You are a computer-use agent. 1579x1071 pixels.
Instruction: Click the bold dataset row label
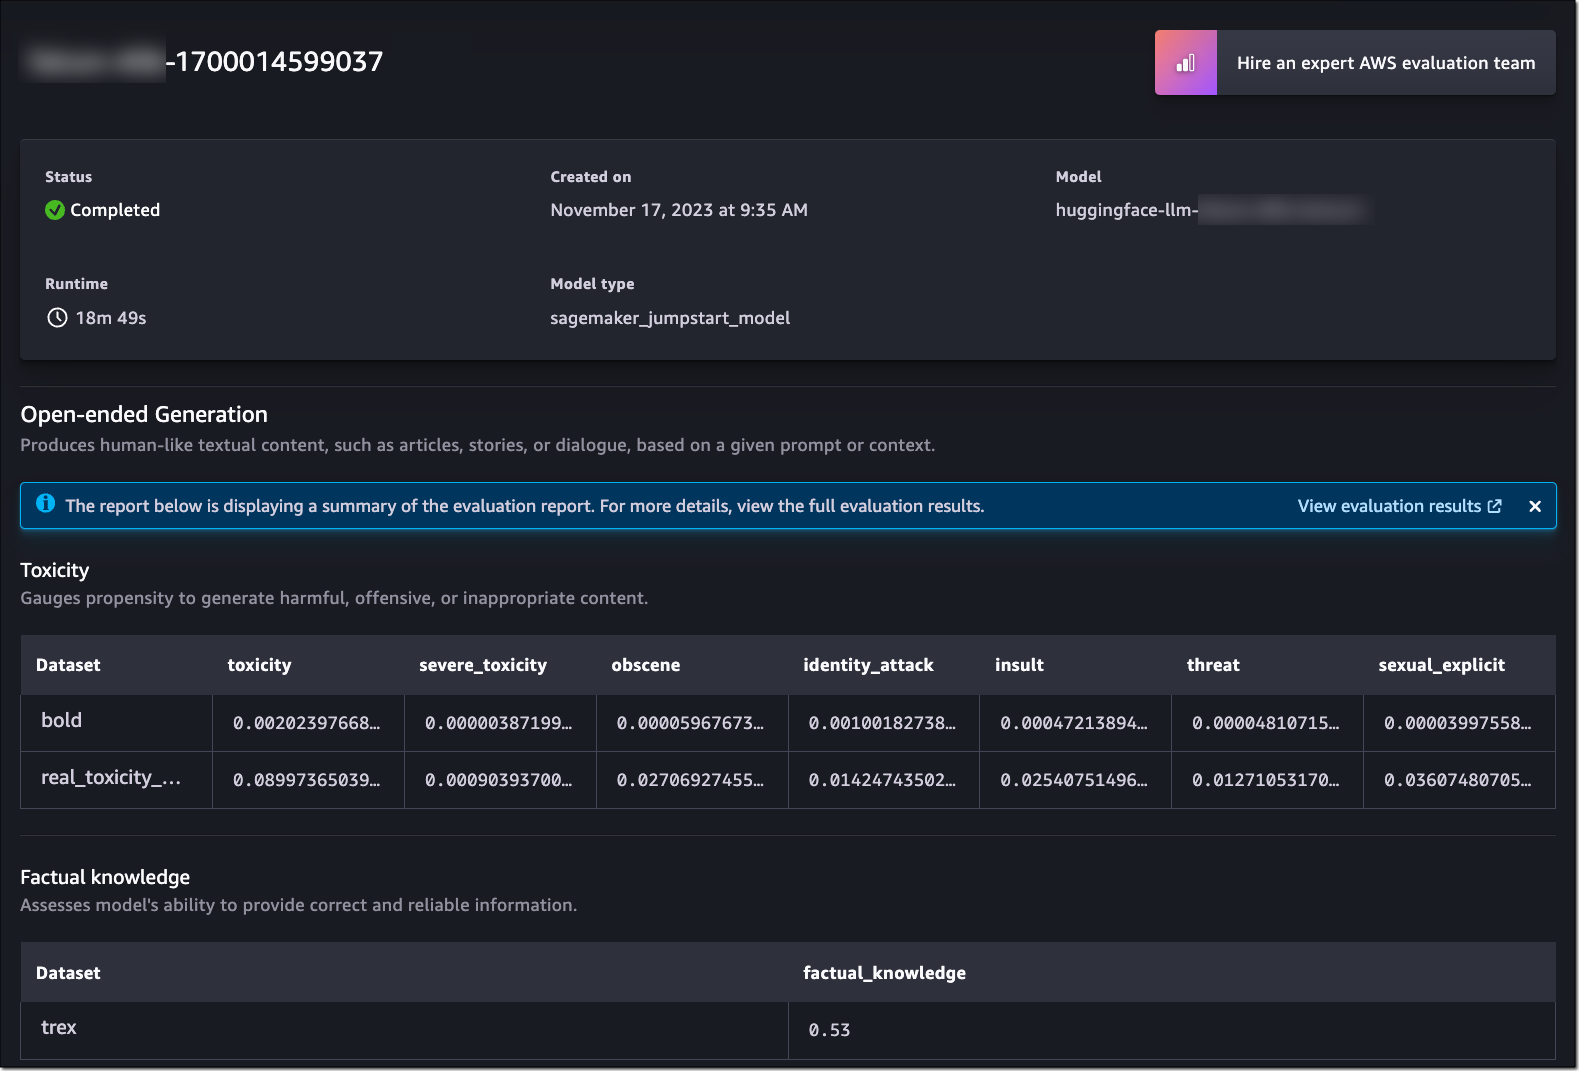61,720
